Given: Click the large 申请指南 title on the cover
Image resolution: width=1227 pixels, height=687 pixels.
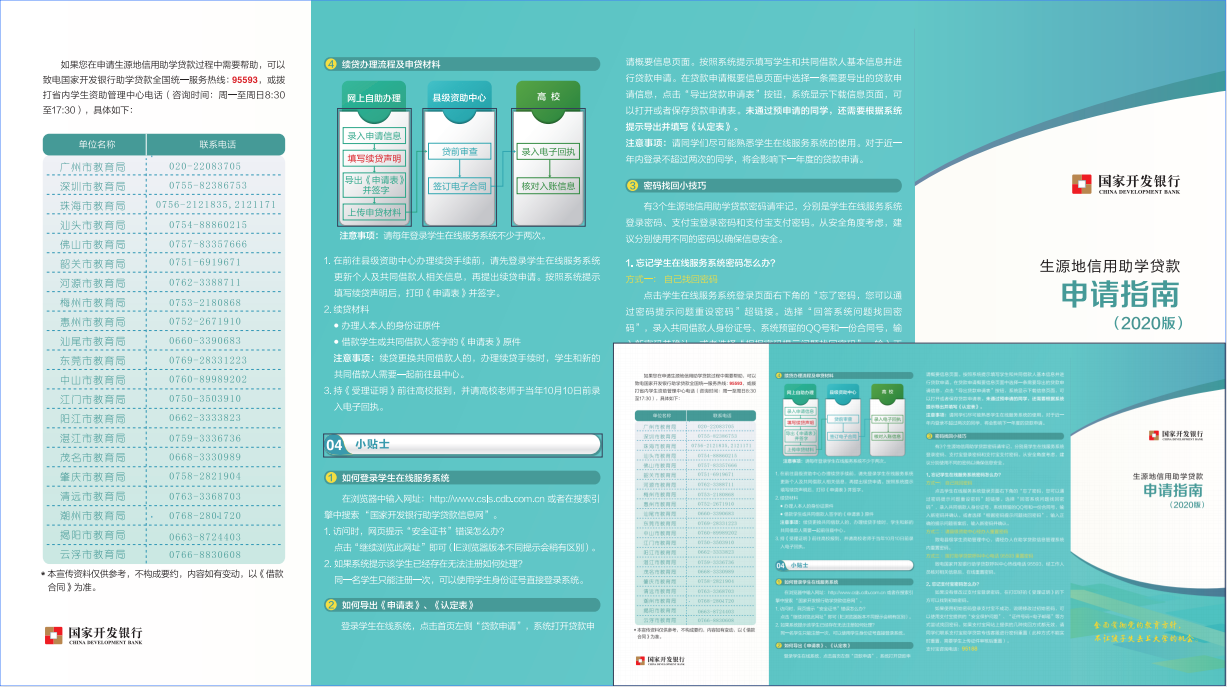Looking at the screenshot, I should click(1121, 293).
